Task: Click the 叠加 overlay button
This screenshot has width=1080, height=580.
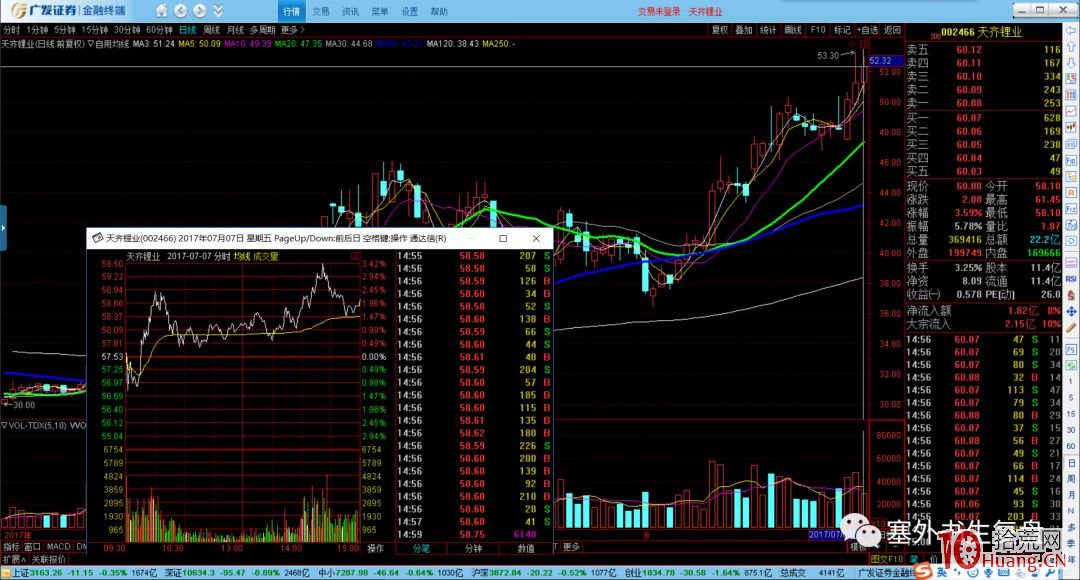Action: pyautogui.click(x=744, y=30)
